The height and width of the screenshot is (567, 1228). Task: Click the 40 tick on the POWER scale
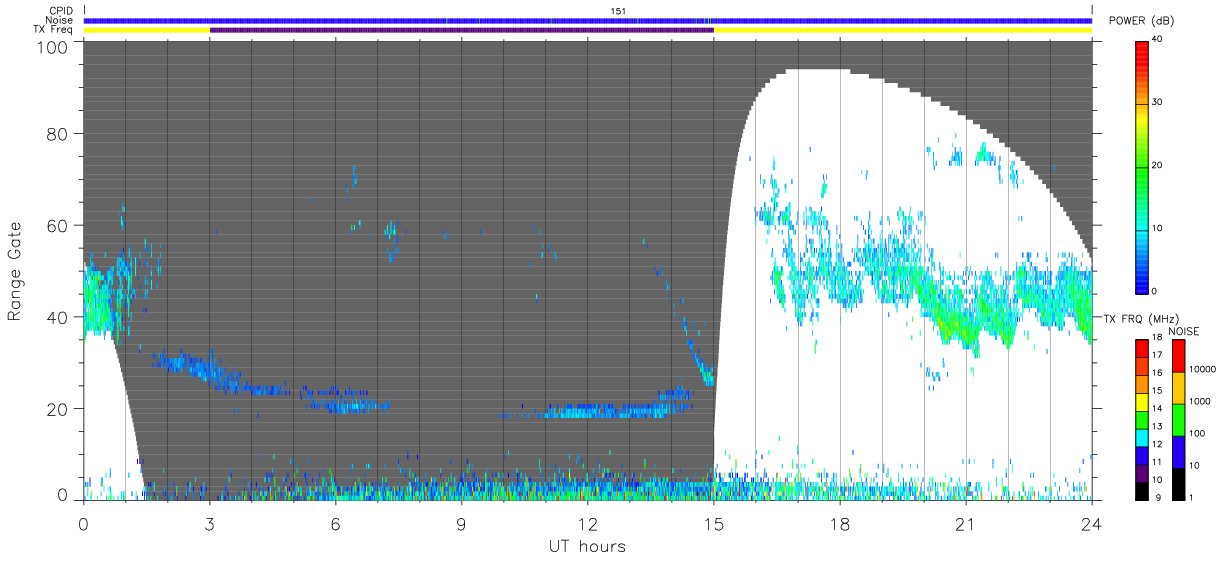click(1158, 40)
